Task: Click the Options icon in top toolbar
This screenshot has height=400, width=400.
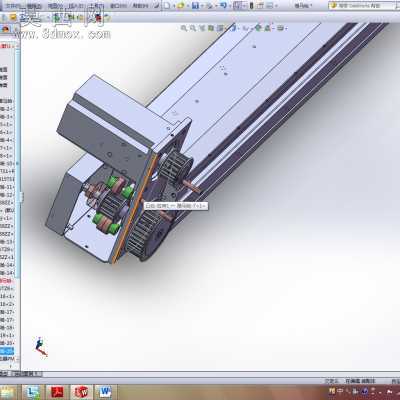Action: click(270, 5)
